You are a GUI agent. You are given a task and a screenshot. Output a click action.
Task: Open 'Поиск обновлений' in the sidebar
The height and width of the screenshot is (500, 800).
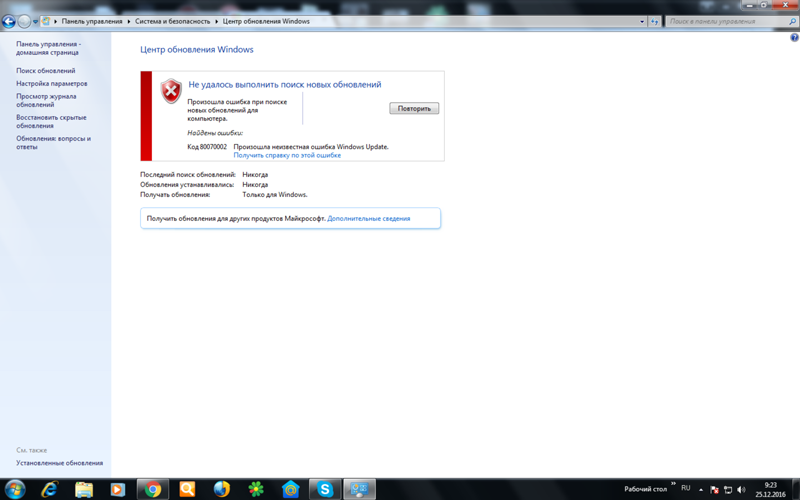(x=45, y=71)
